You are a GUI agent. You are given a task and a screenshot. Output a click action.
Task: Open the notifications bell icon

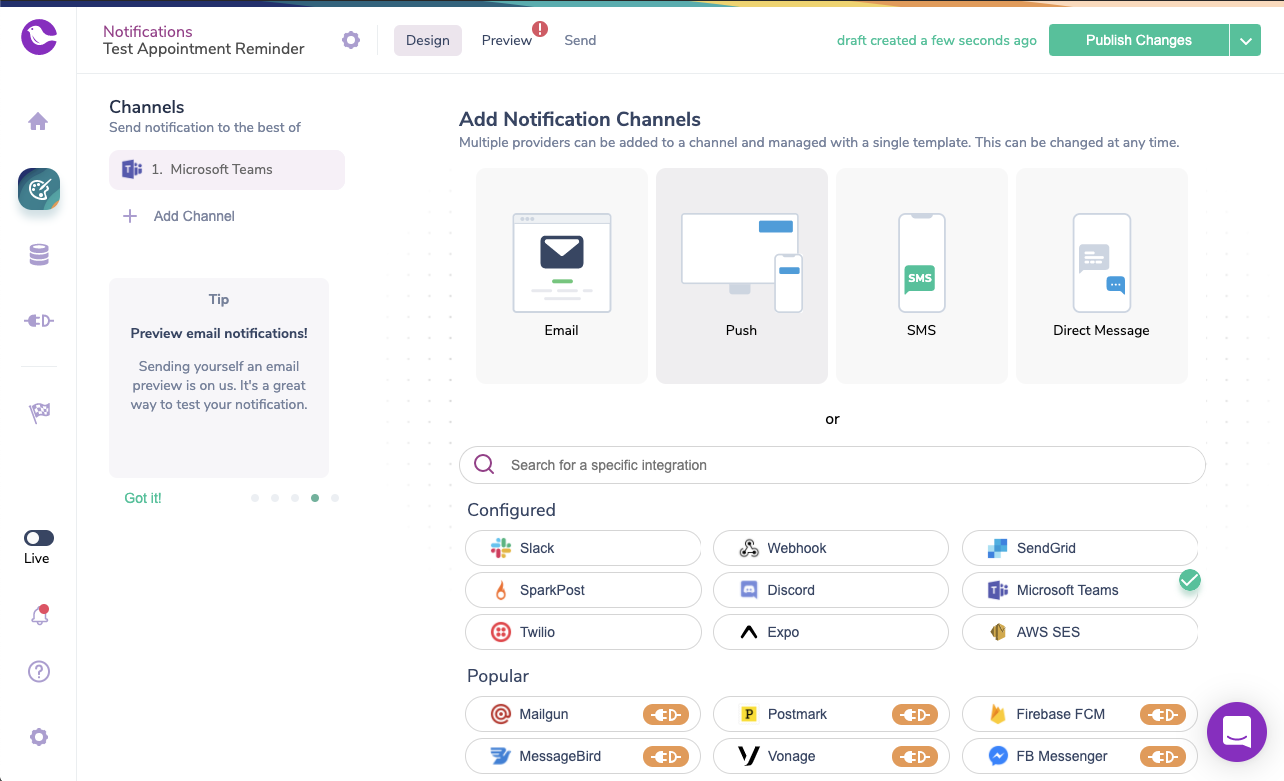pyautogui.click(x=39, y=616)
